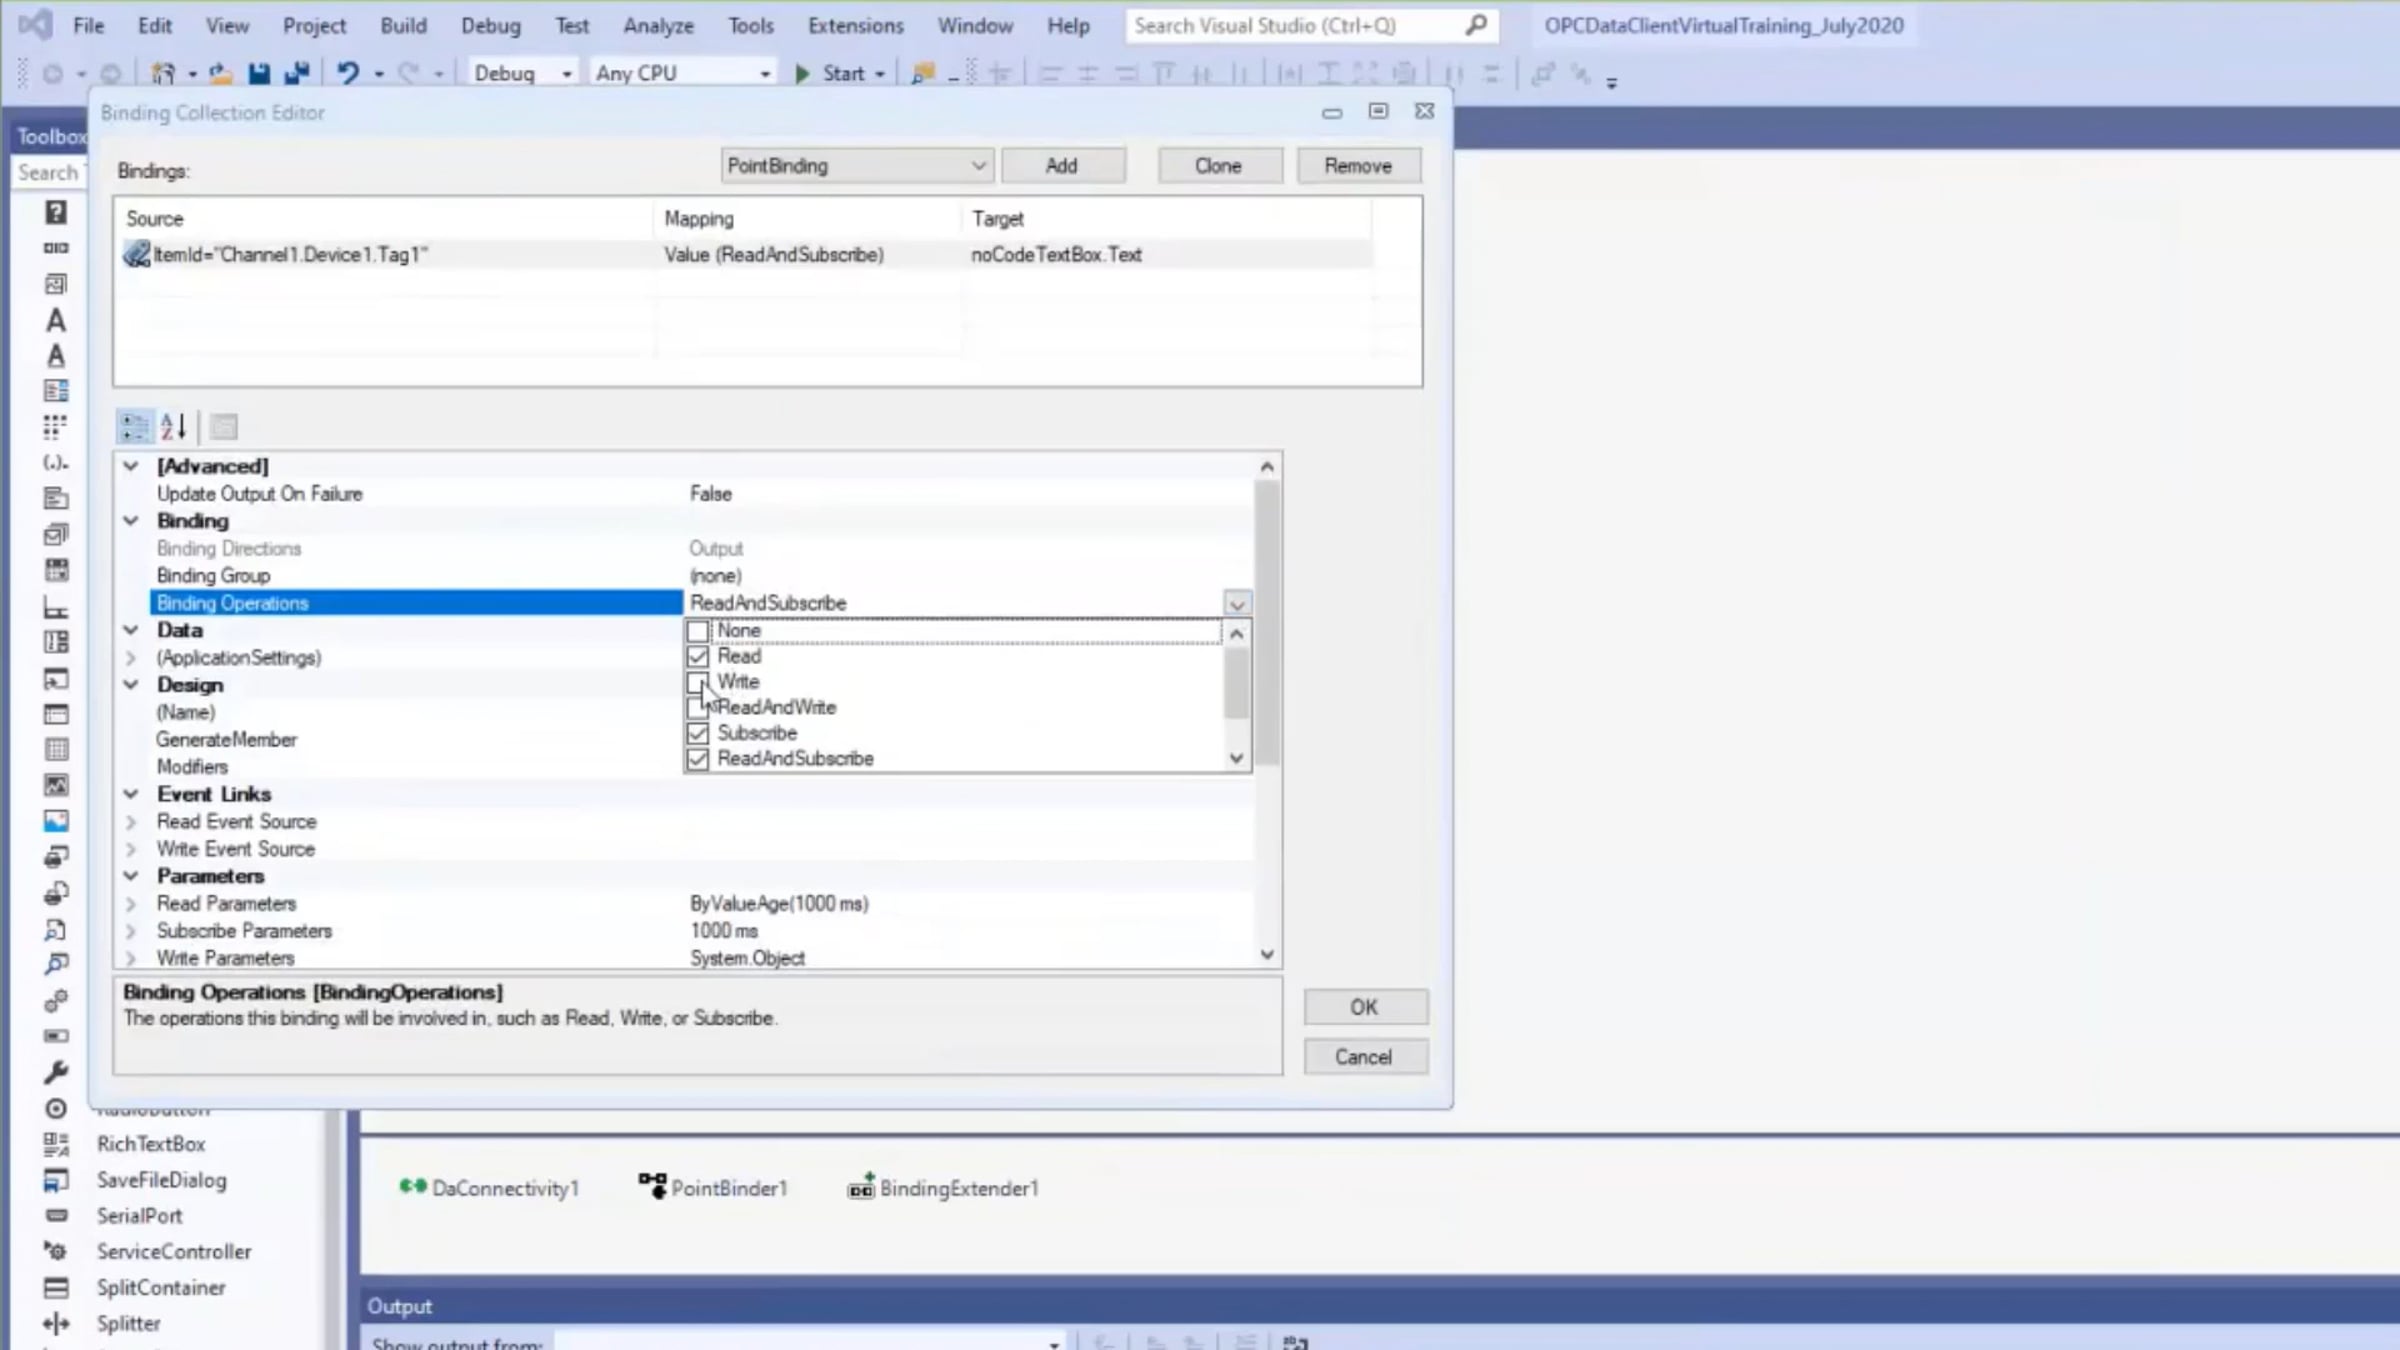Viewport: 2400px width, 1350px height.
Task: Check the Write operation checkbox
Action: (x=698, y=682)
